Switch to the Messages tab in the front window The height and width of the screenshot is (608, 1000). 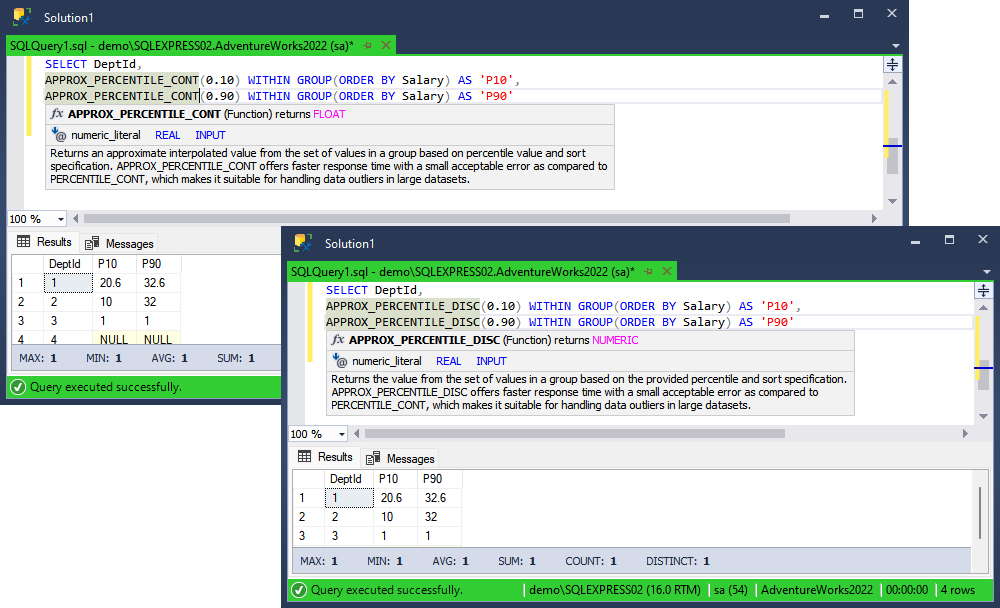pos(401,458)
